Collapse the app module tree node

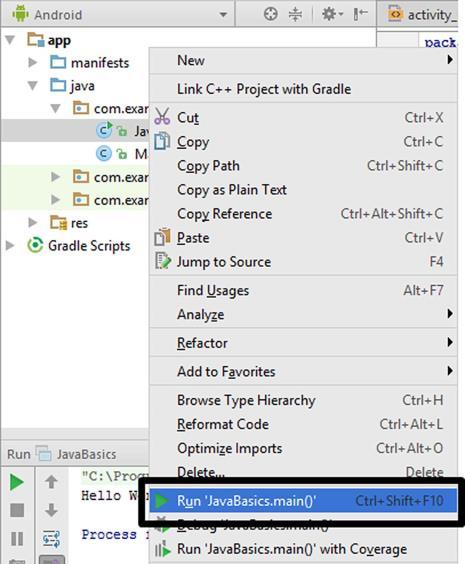[10, 40]
